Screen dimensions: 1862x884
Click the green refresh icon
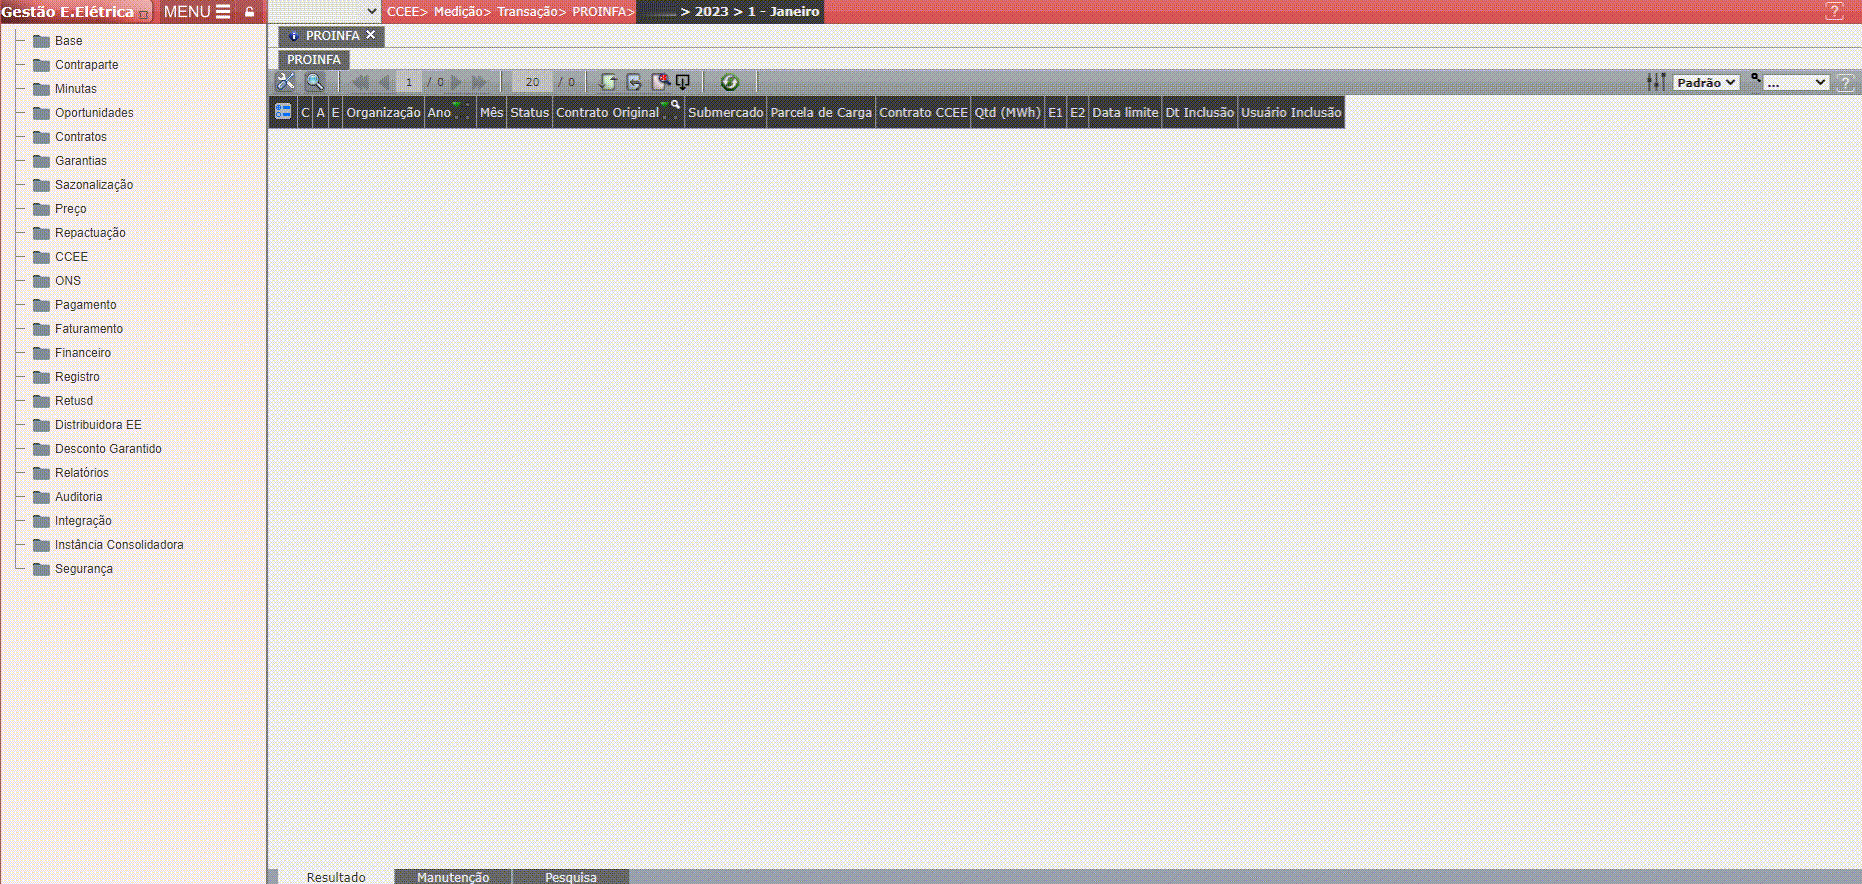tap(729, 82)
